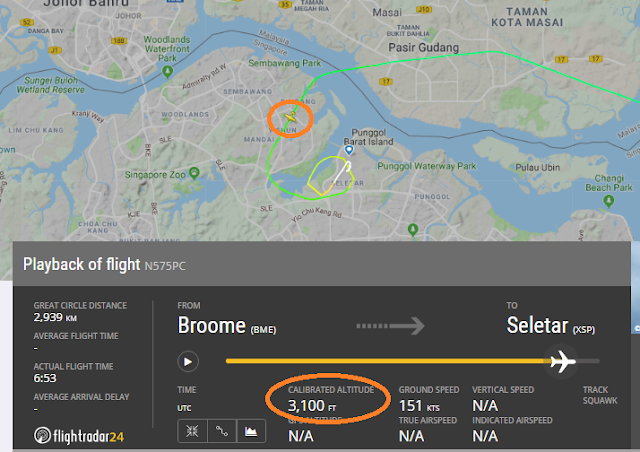Viewport: 640px width, 452px height.
Task: Click the yellow track loop near Seletar
Action: [x=331, y=176]
